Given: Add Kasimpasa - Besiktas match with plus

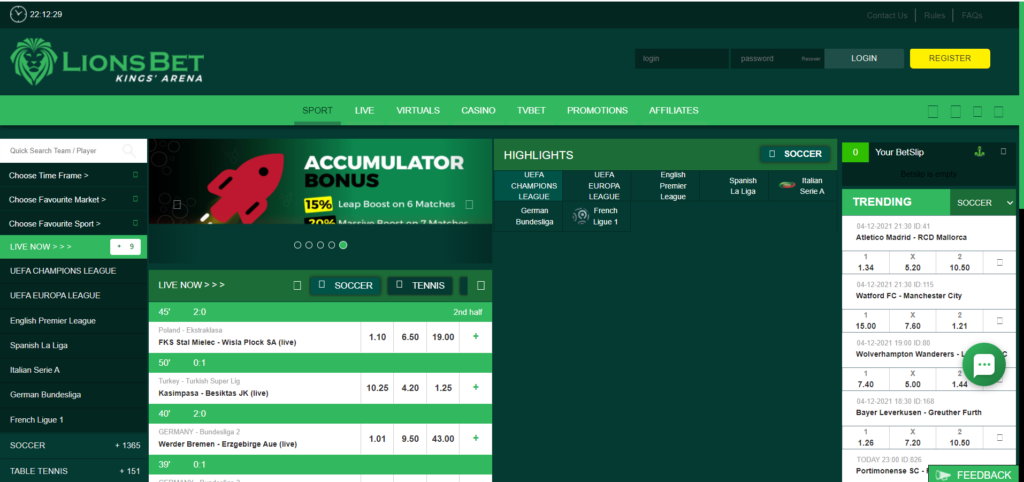Looking at the screenshot, I should click(x=475, y=387).
